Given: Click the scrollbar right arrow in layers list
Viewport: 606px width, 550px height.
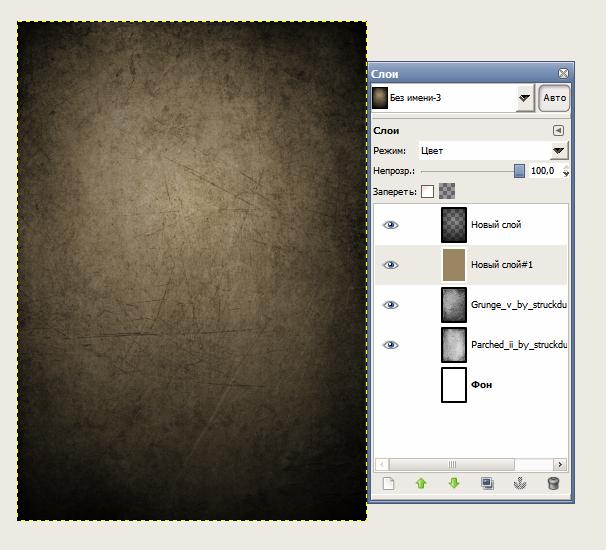Looking at the screenshot, I should click(560, 464).
